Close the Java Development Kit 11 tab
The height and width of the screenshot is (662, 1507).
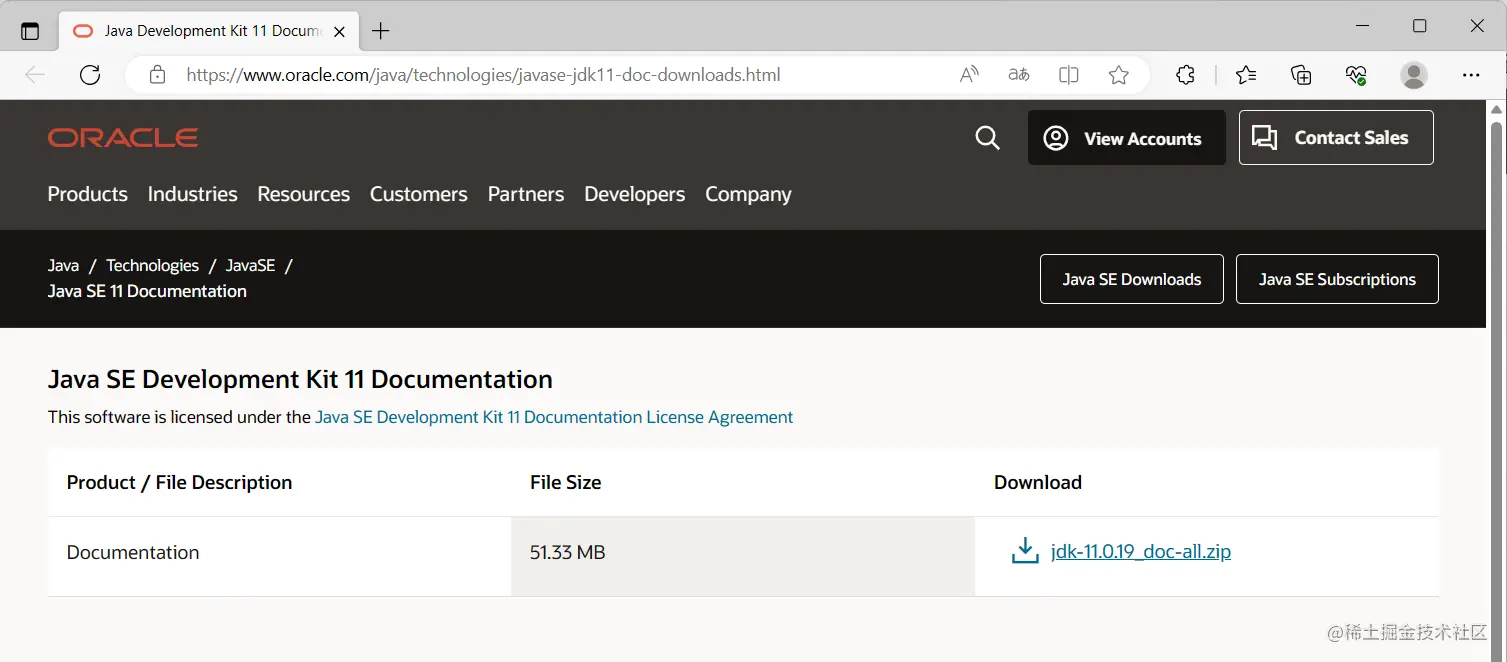340,31
